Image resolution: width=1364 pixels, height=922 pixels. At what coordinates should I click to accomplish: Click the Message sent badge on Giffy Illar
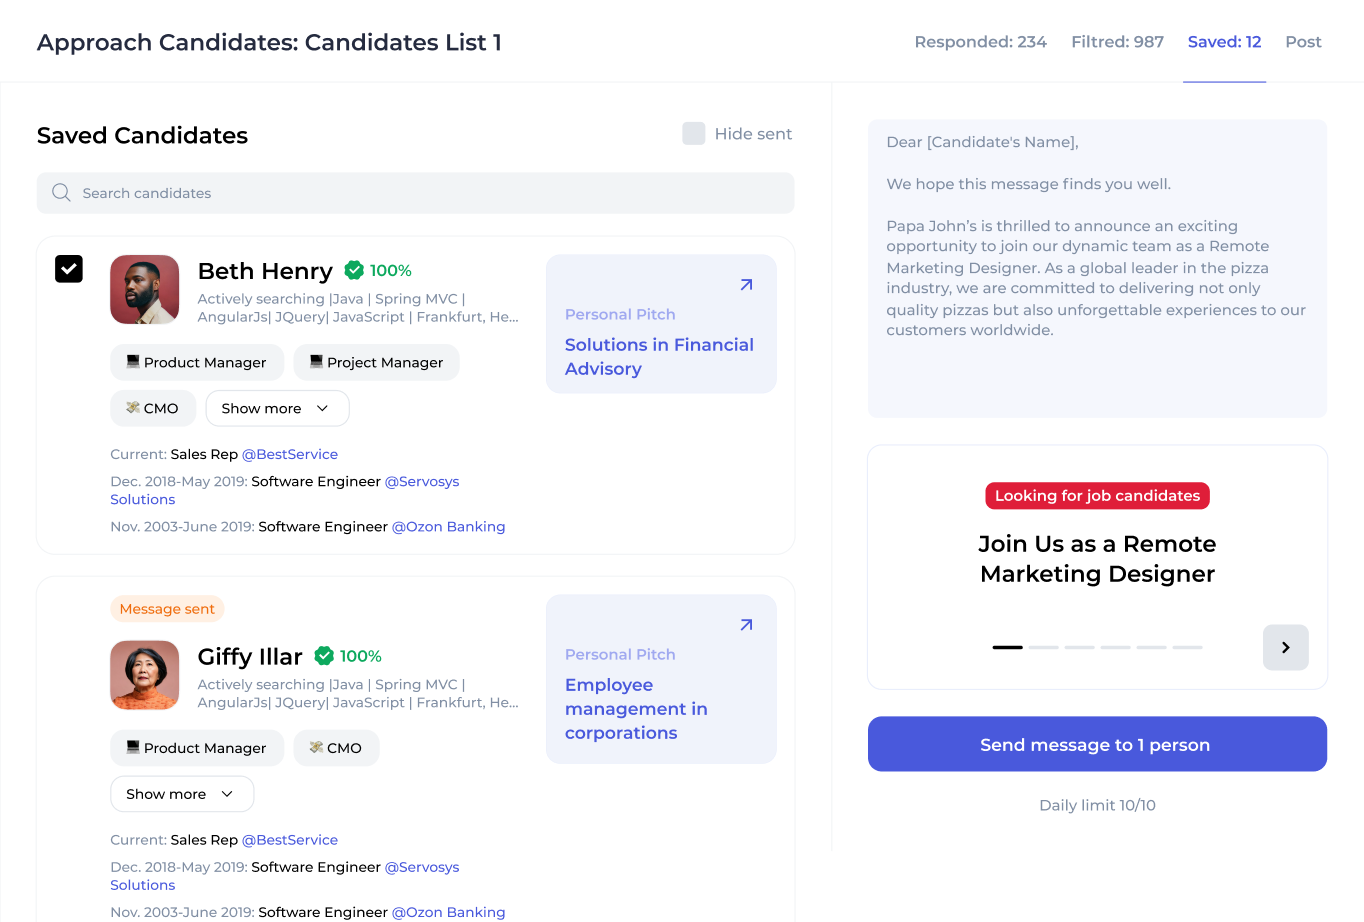(167, 608)
